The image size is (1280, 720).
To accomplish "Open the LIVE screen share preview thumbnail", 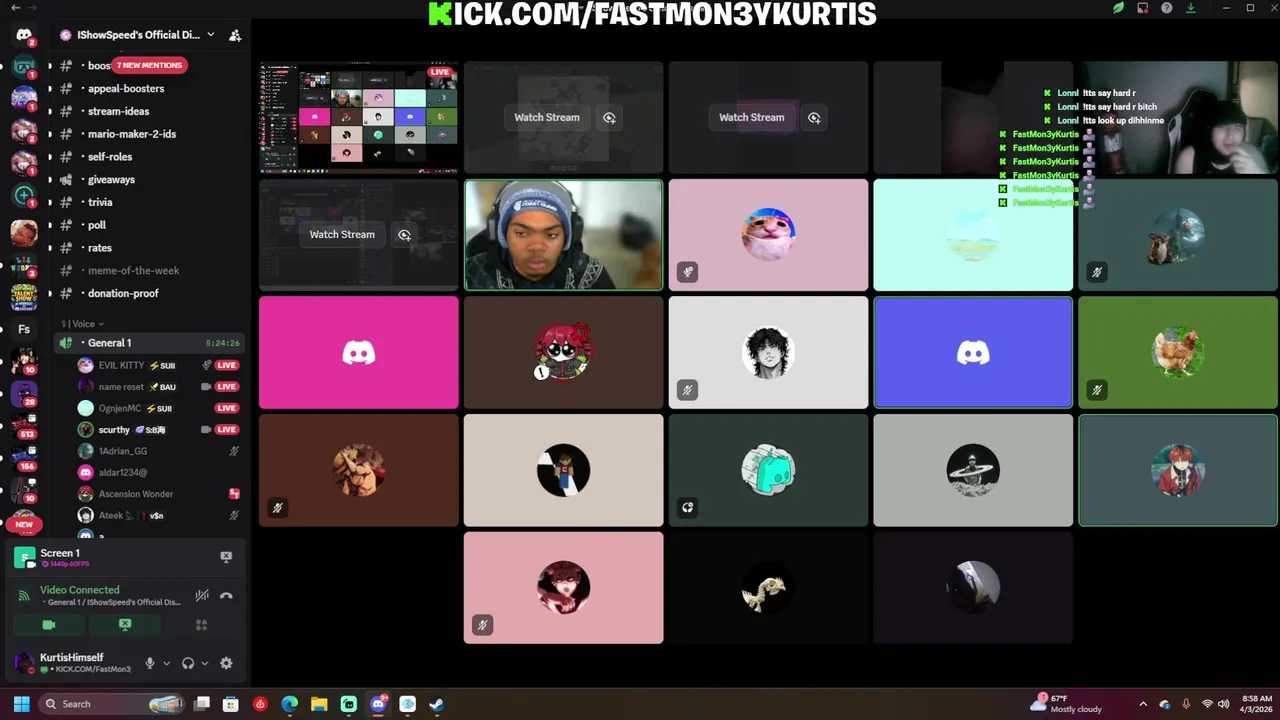I will tap(359, 118).
